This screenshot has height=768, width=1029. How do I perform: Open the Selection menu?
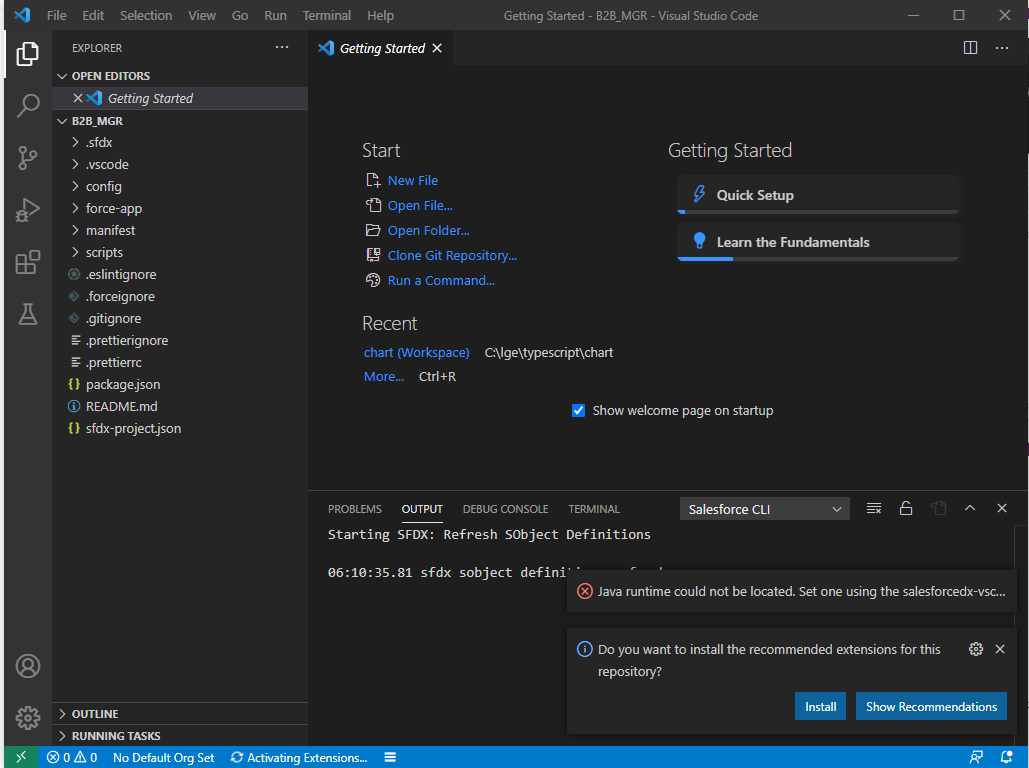(x=146, y=15)
